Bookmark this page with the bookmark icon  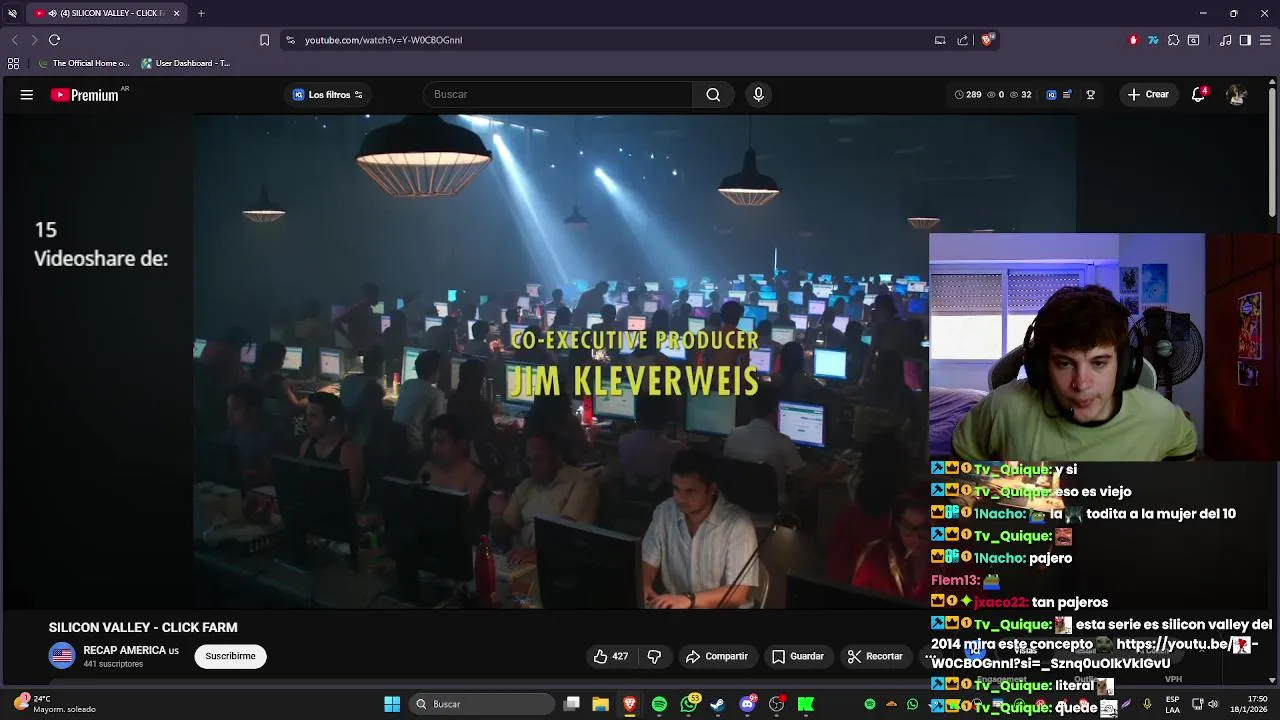264,40
